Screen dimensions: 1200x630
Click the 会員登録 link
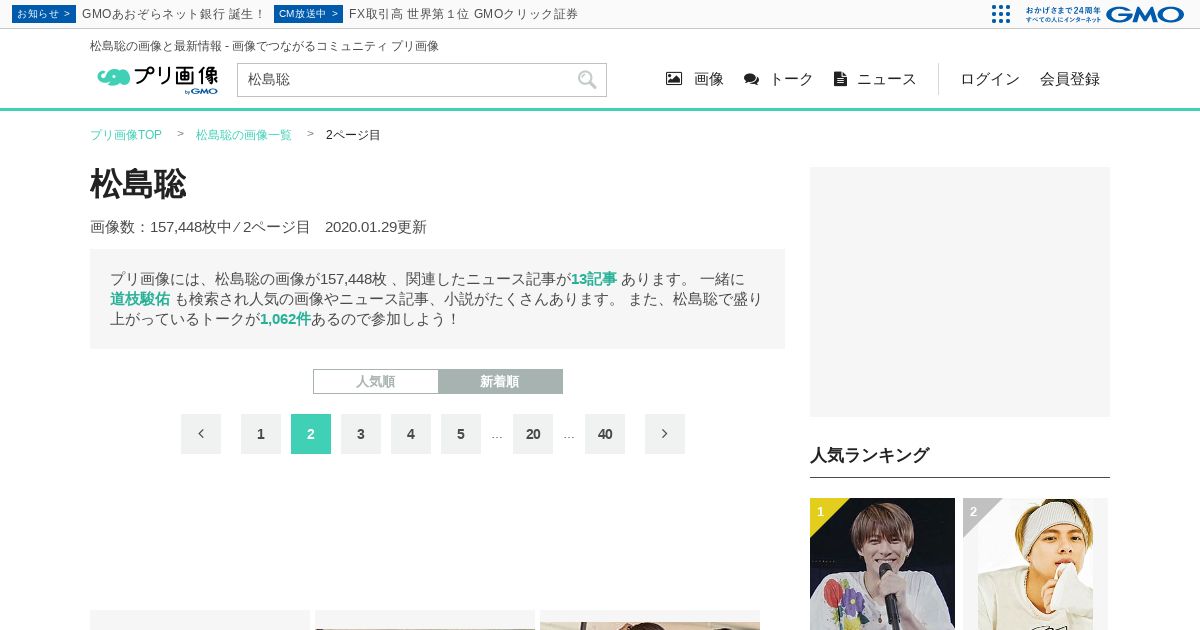tap(1070, 79)
